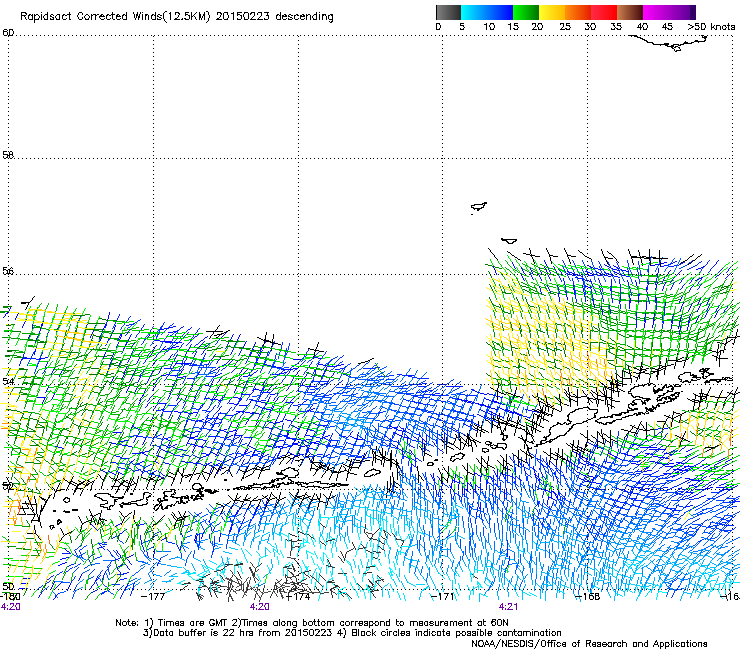Click the red 30-35 knots legend swatch

click(x=604, y=12)
